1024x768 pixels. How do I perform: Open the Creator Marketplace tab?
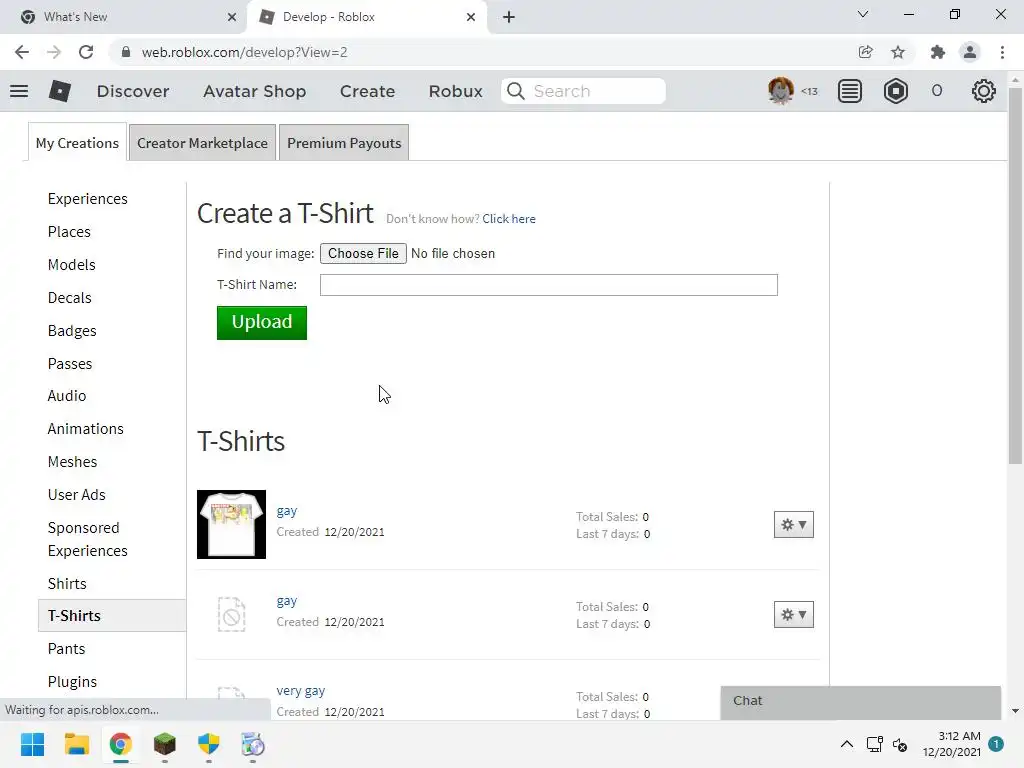[202, 143]
